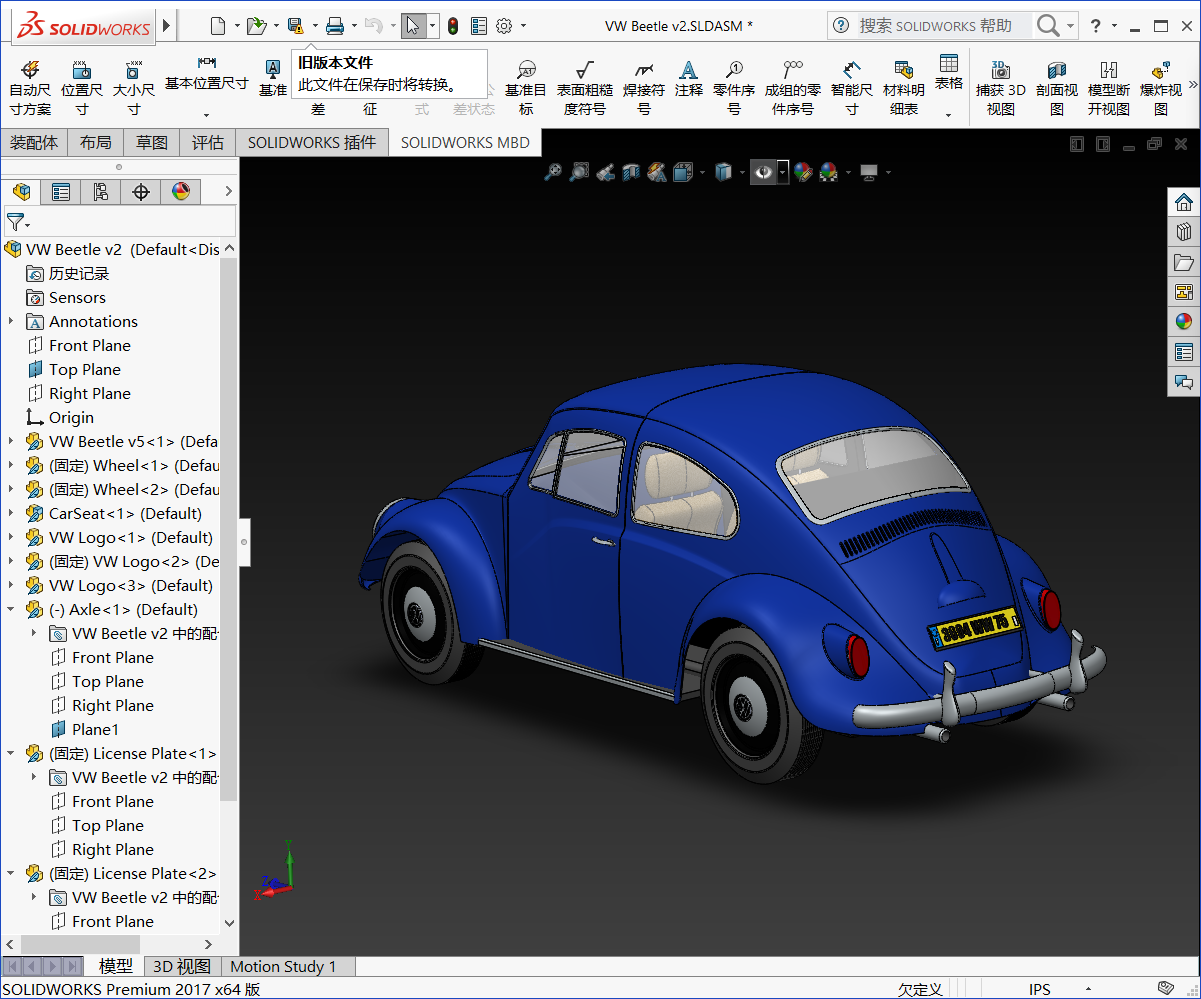Open the SOLIDWORKS Resources home icon

pyautogui.click(x=1184, y=203)
